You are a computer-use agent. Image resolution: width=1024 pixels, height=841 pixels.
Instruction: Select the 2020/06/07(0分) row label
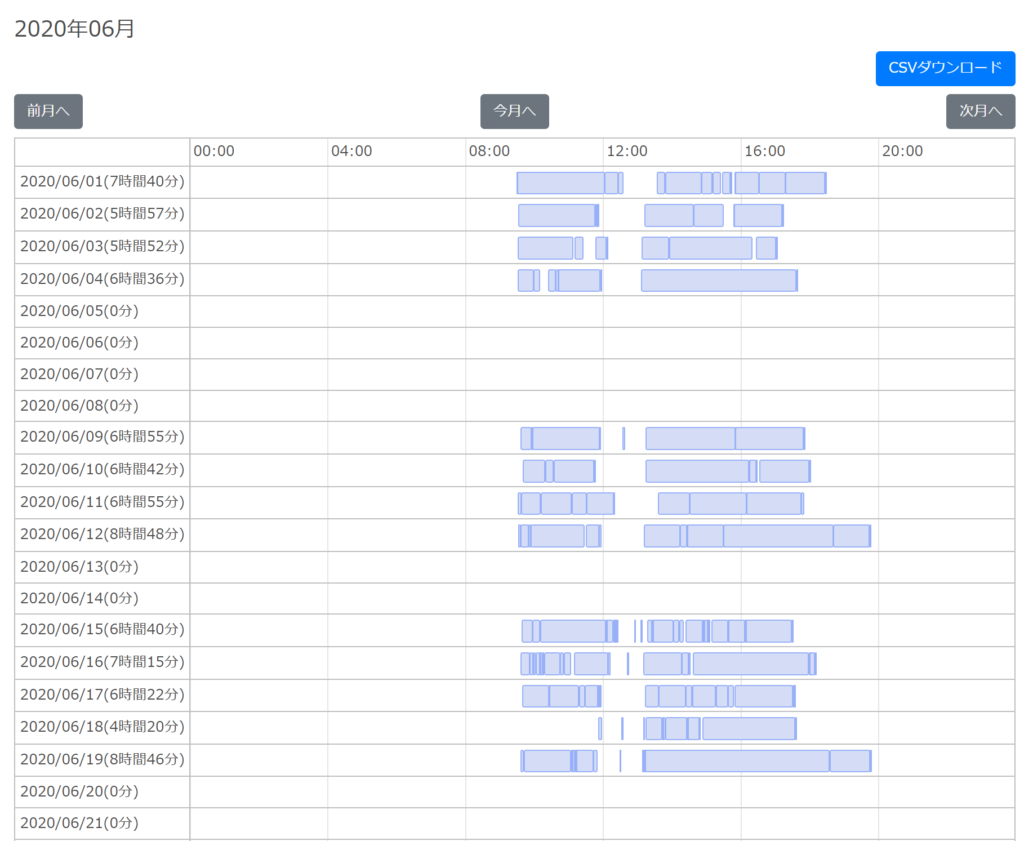pyautogui.click(x=79, y=375)
